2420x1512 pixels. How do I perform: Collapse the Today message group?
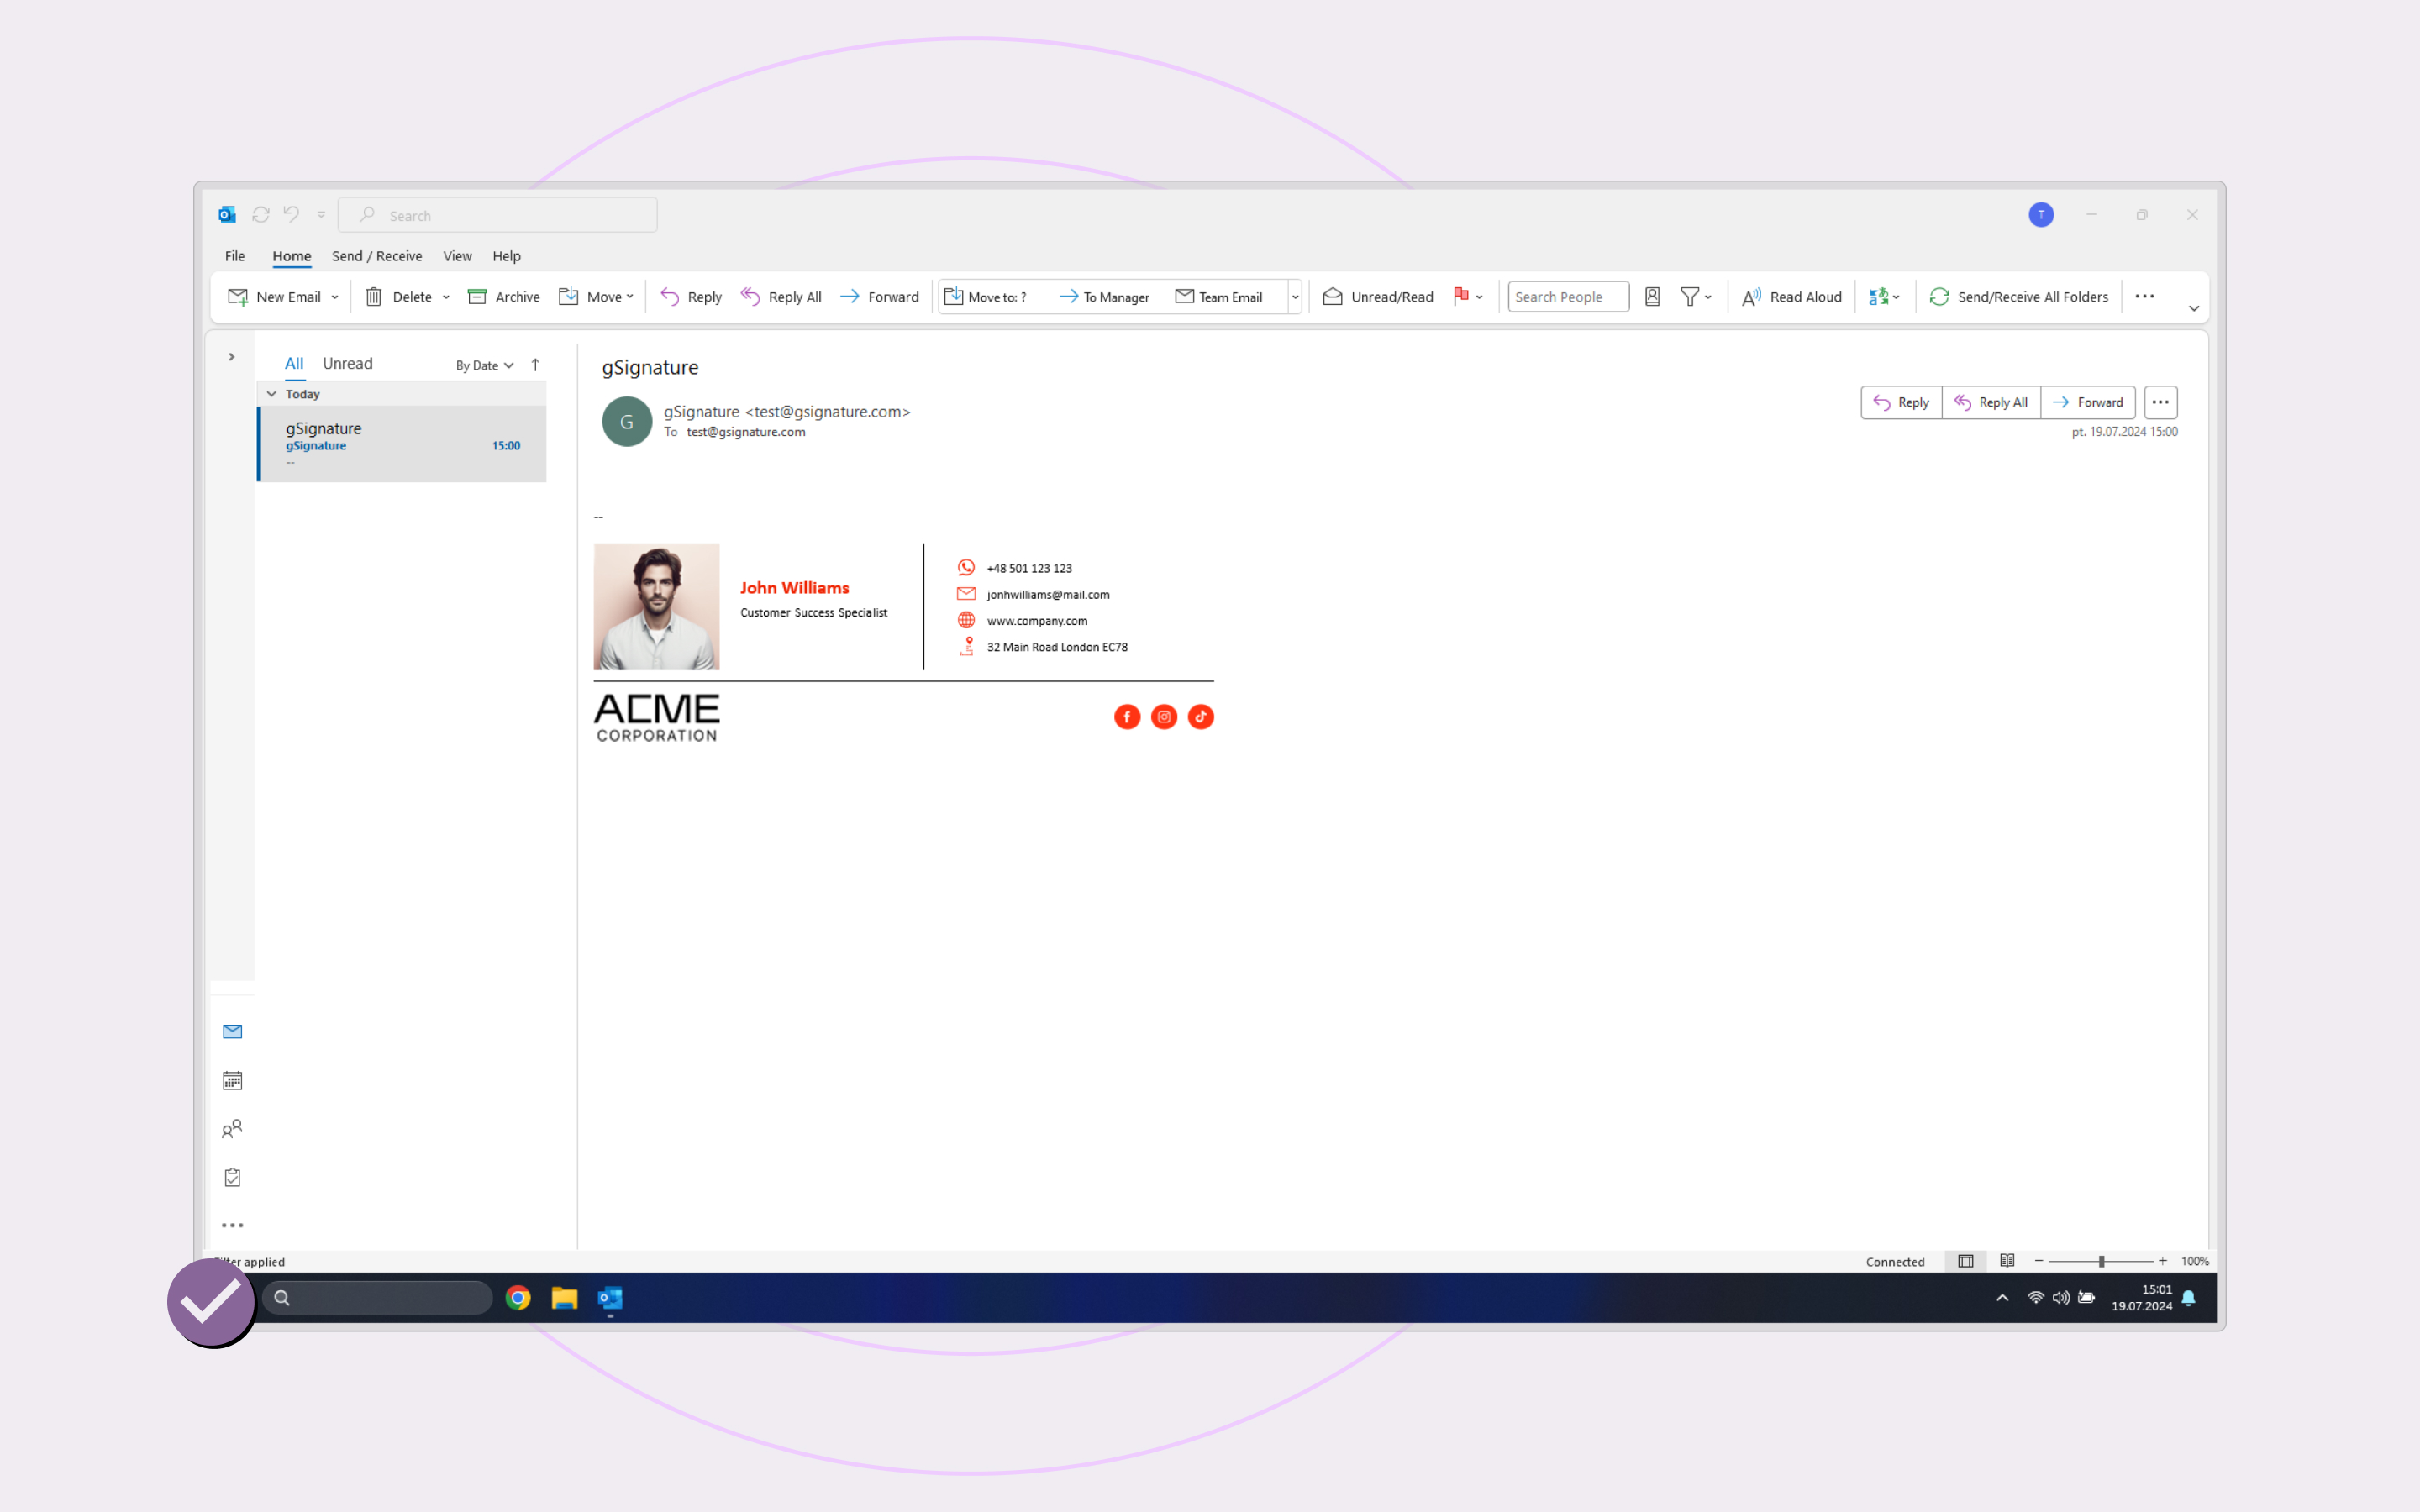click(271, 394)
